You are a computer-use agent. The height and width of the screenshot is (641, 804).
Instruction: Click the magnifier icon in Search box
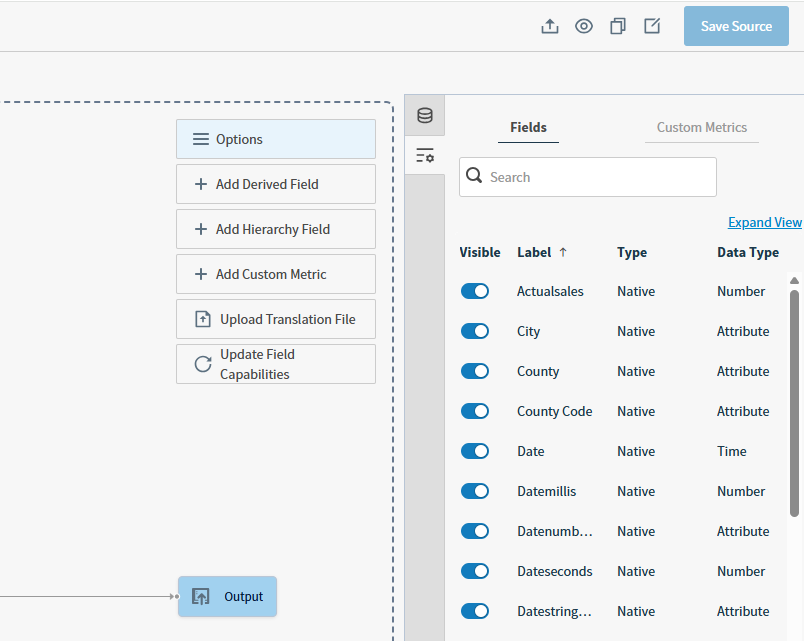(x=474, y=175)
